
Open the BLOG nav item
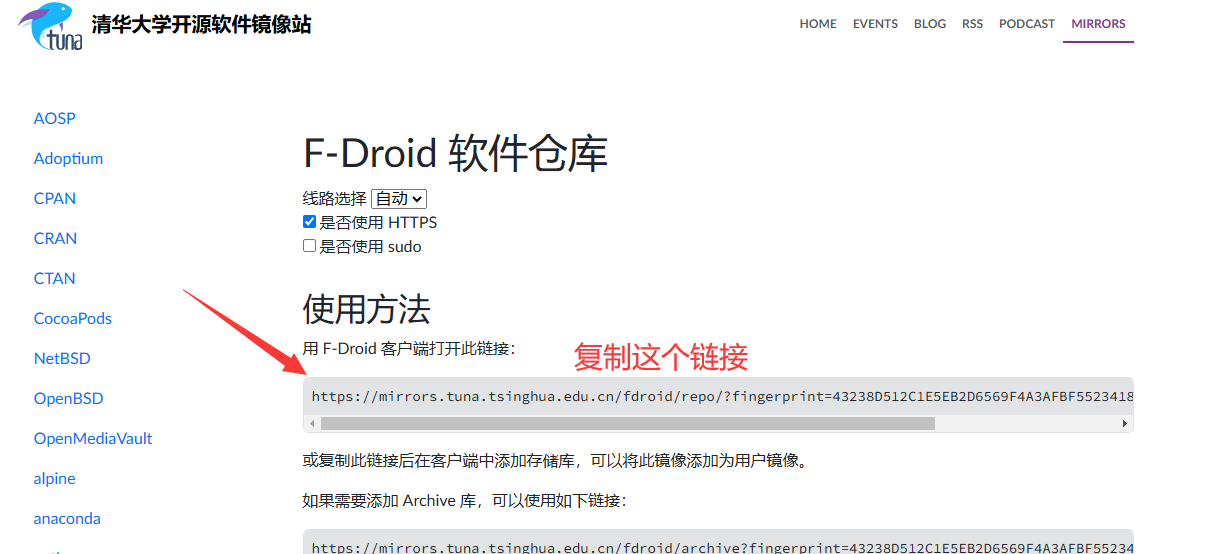(x=930, y=24)
